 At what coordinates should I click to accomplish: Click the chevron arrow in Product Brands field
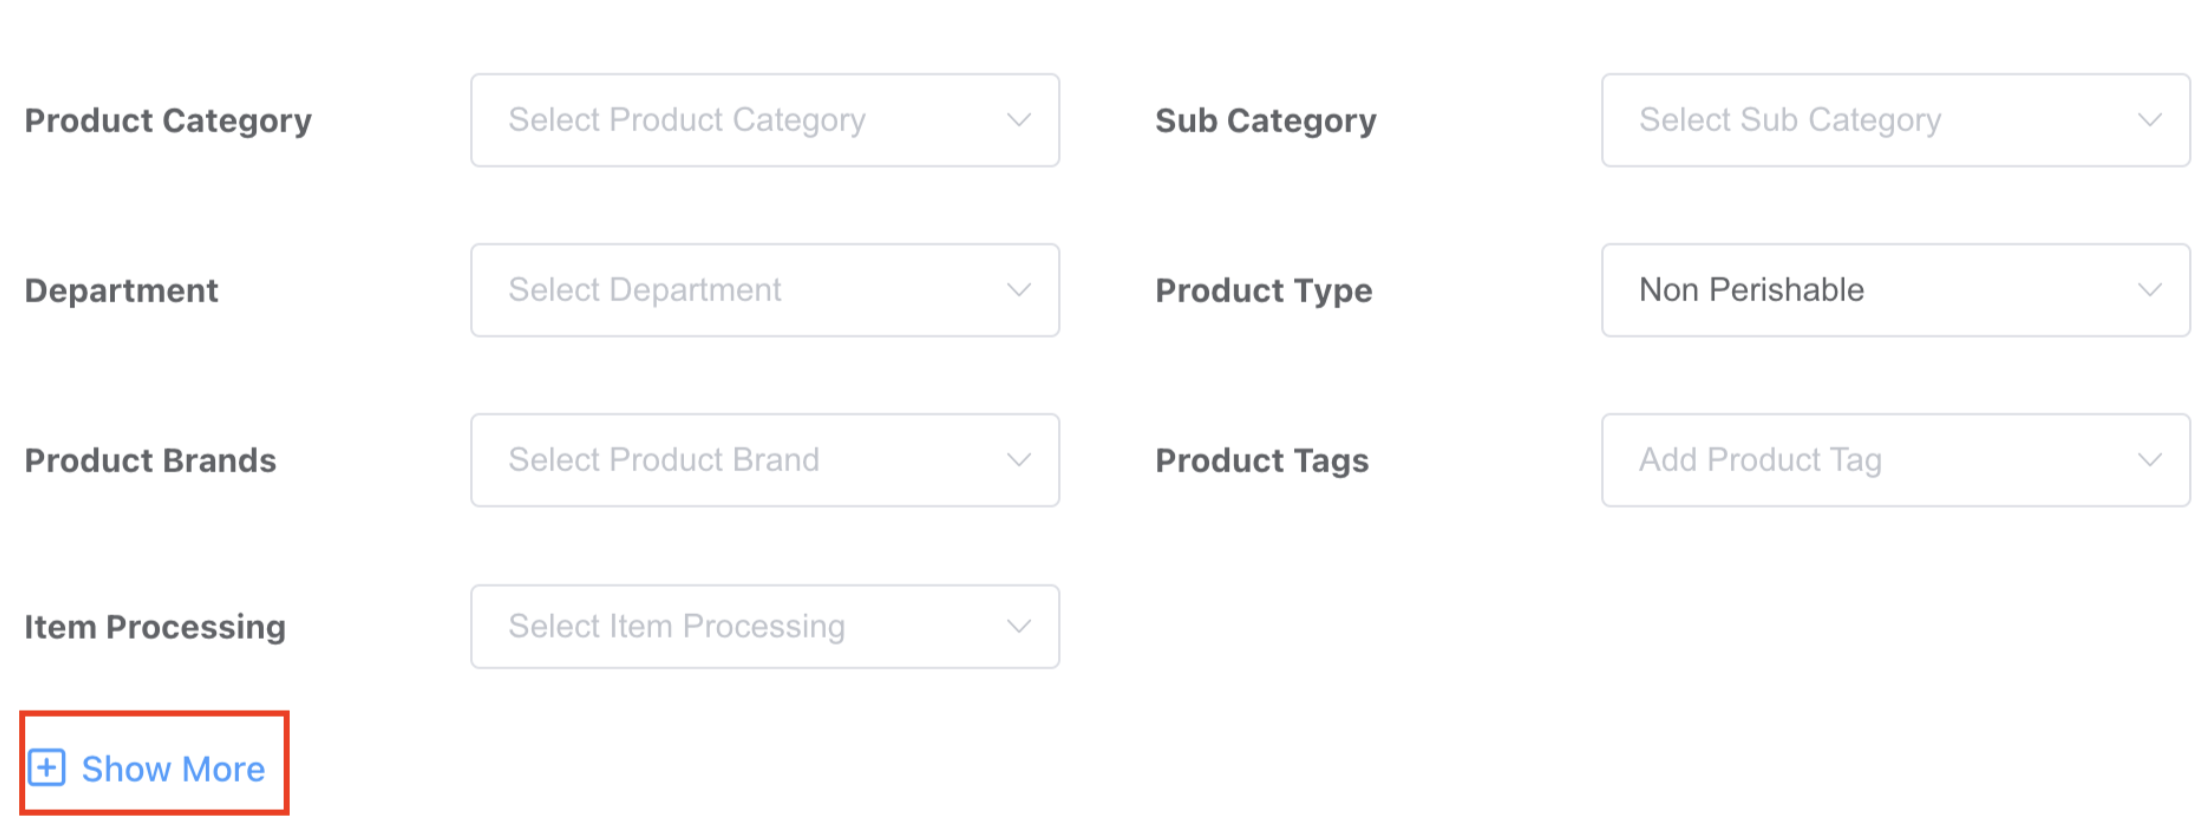pyautogui.click(x=1019, y=460)
